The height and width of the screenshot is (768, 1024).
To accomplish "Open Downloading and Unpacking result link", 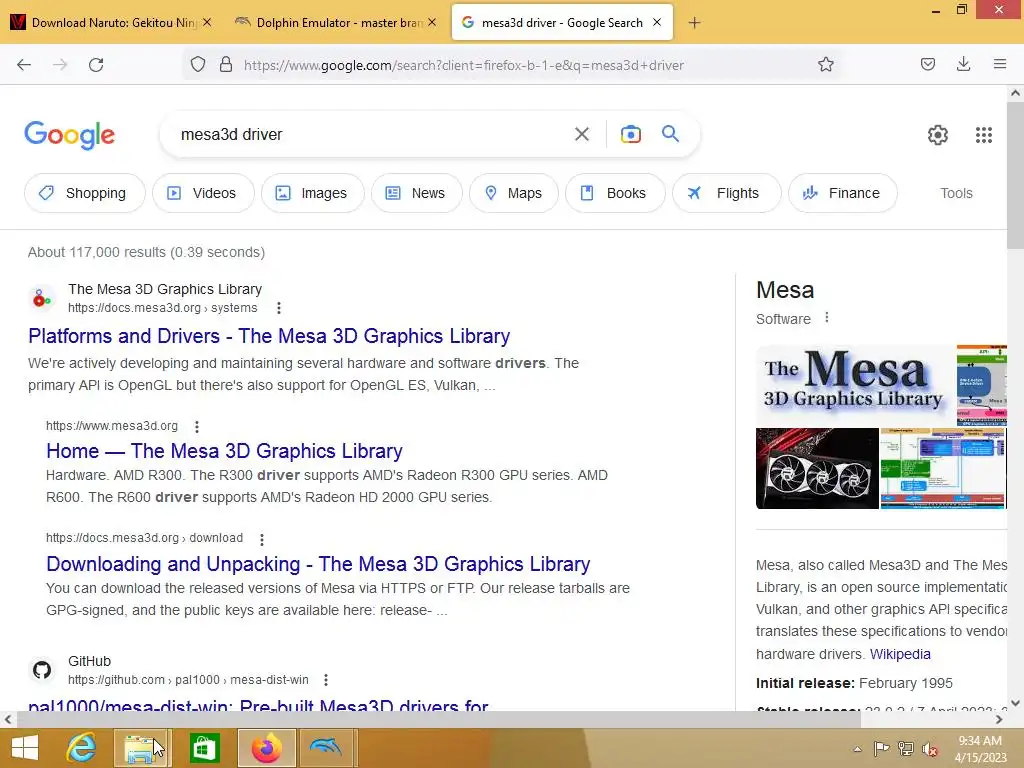I will pyautogui.click(x=318, y=564).
